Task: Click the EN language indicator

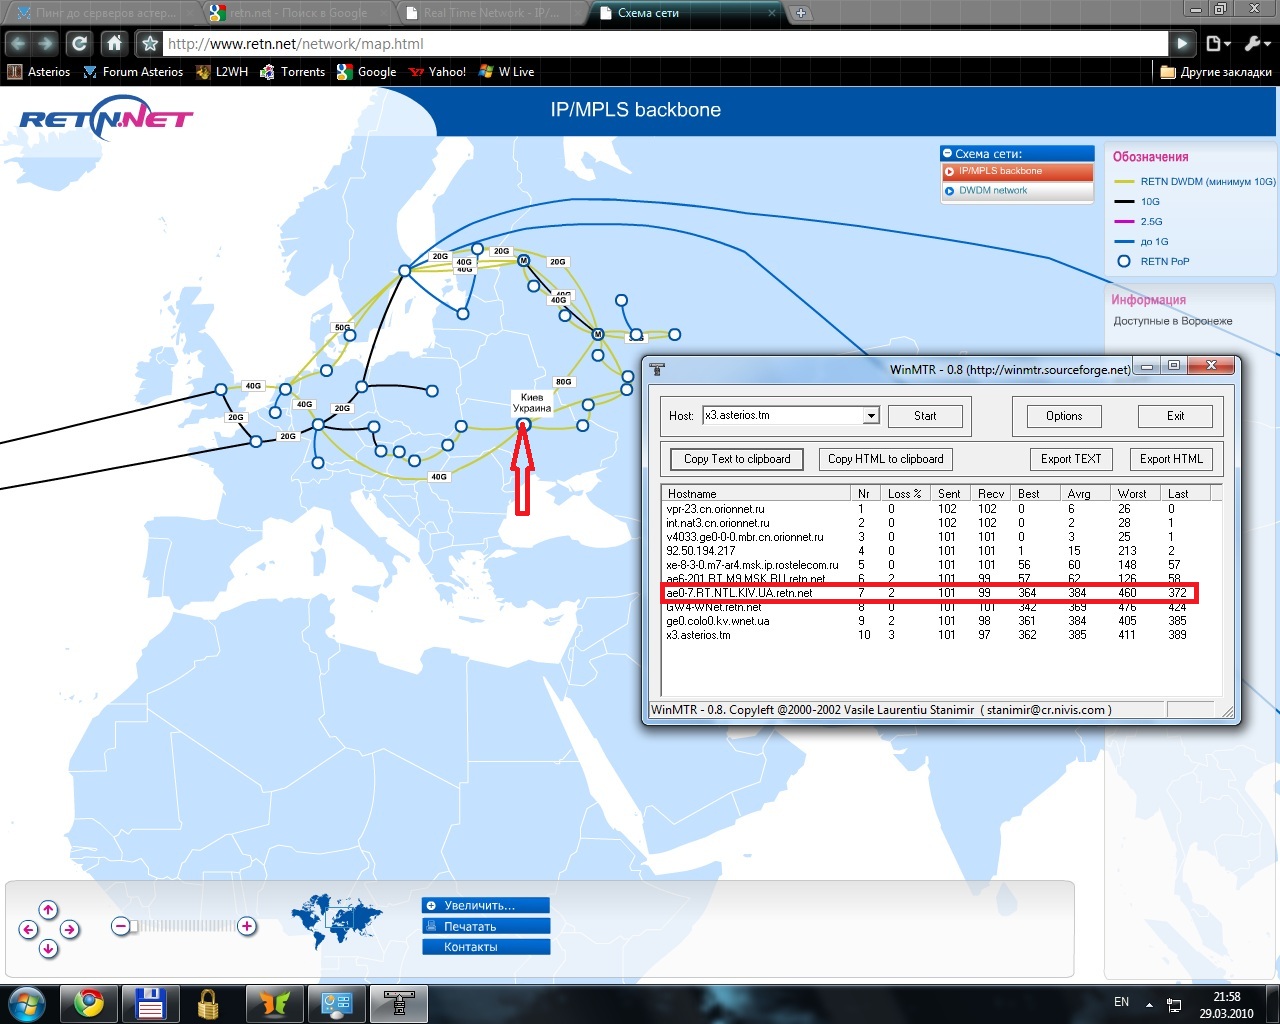Action: [1121, 1002]
